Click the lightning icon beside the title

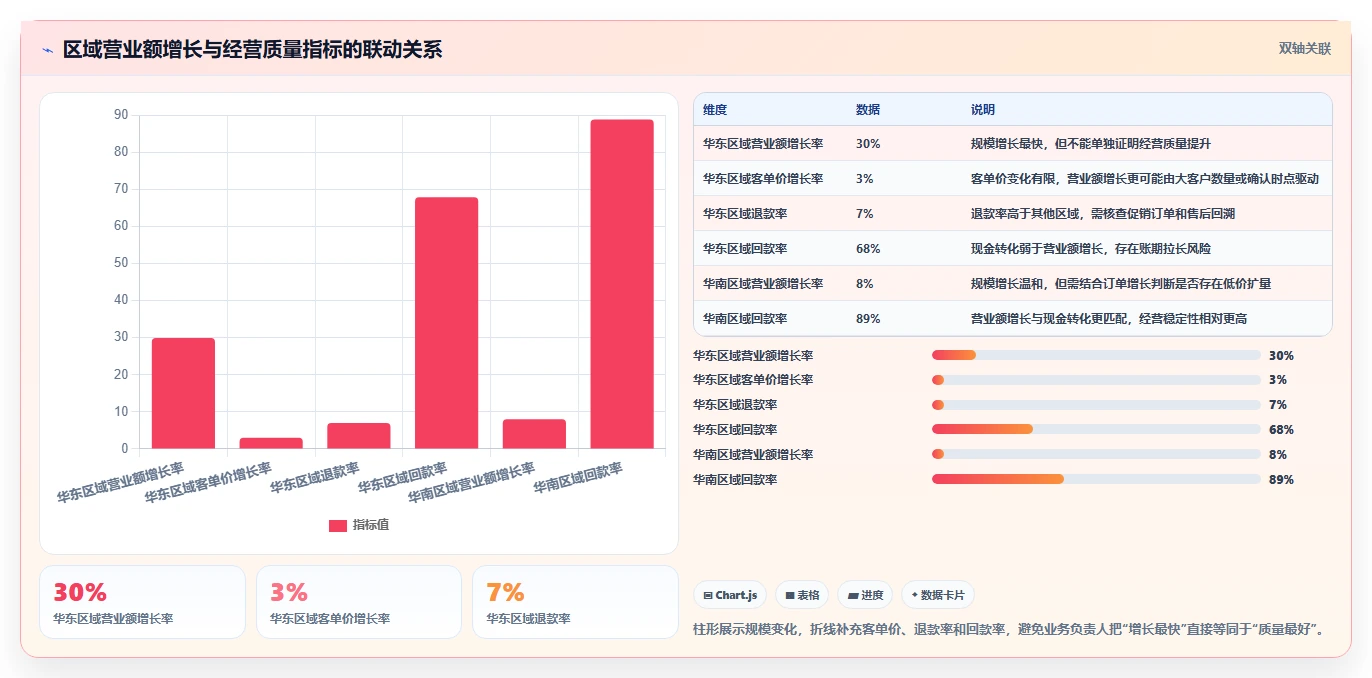click(48, 50)
